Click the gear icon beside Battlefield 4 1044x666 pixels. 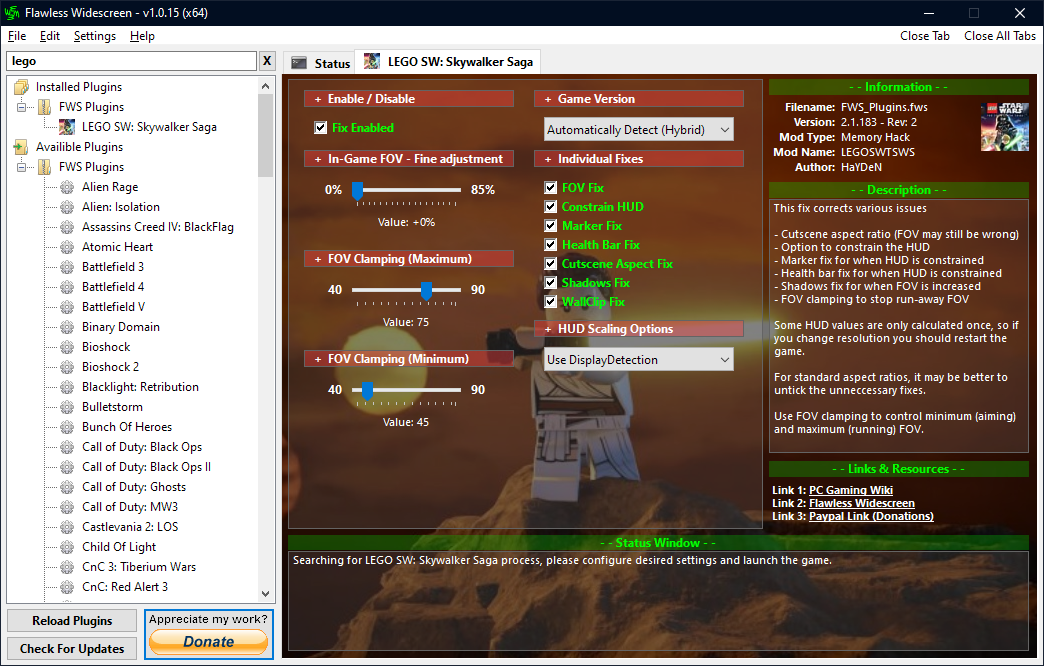67,287
